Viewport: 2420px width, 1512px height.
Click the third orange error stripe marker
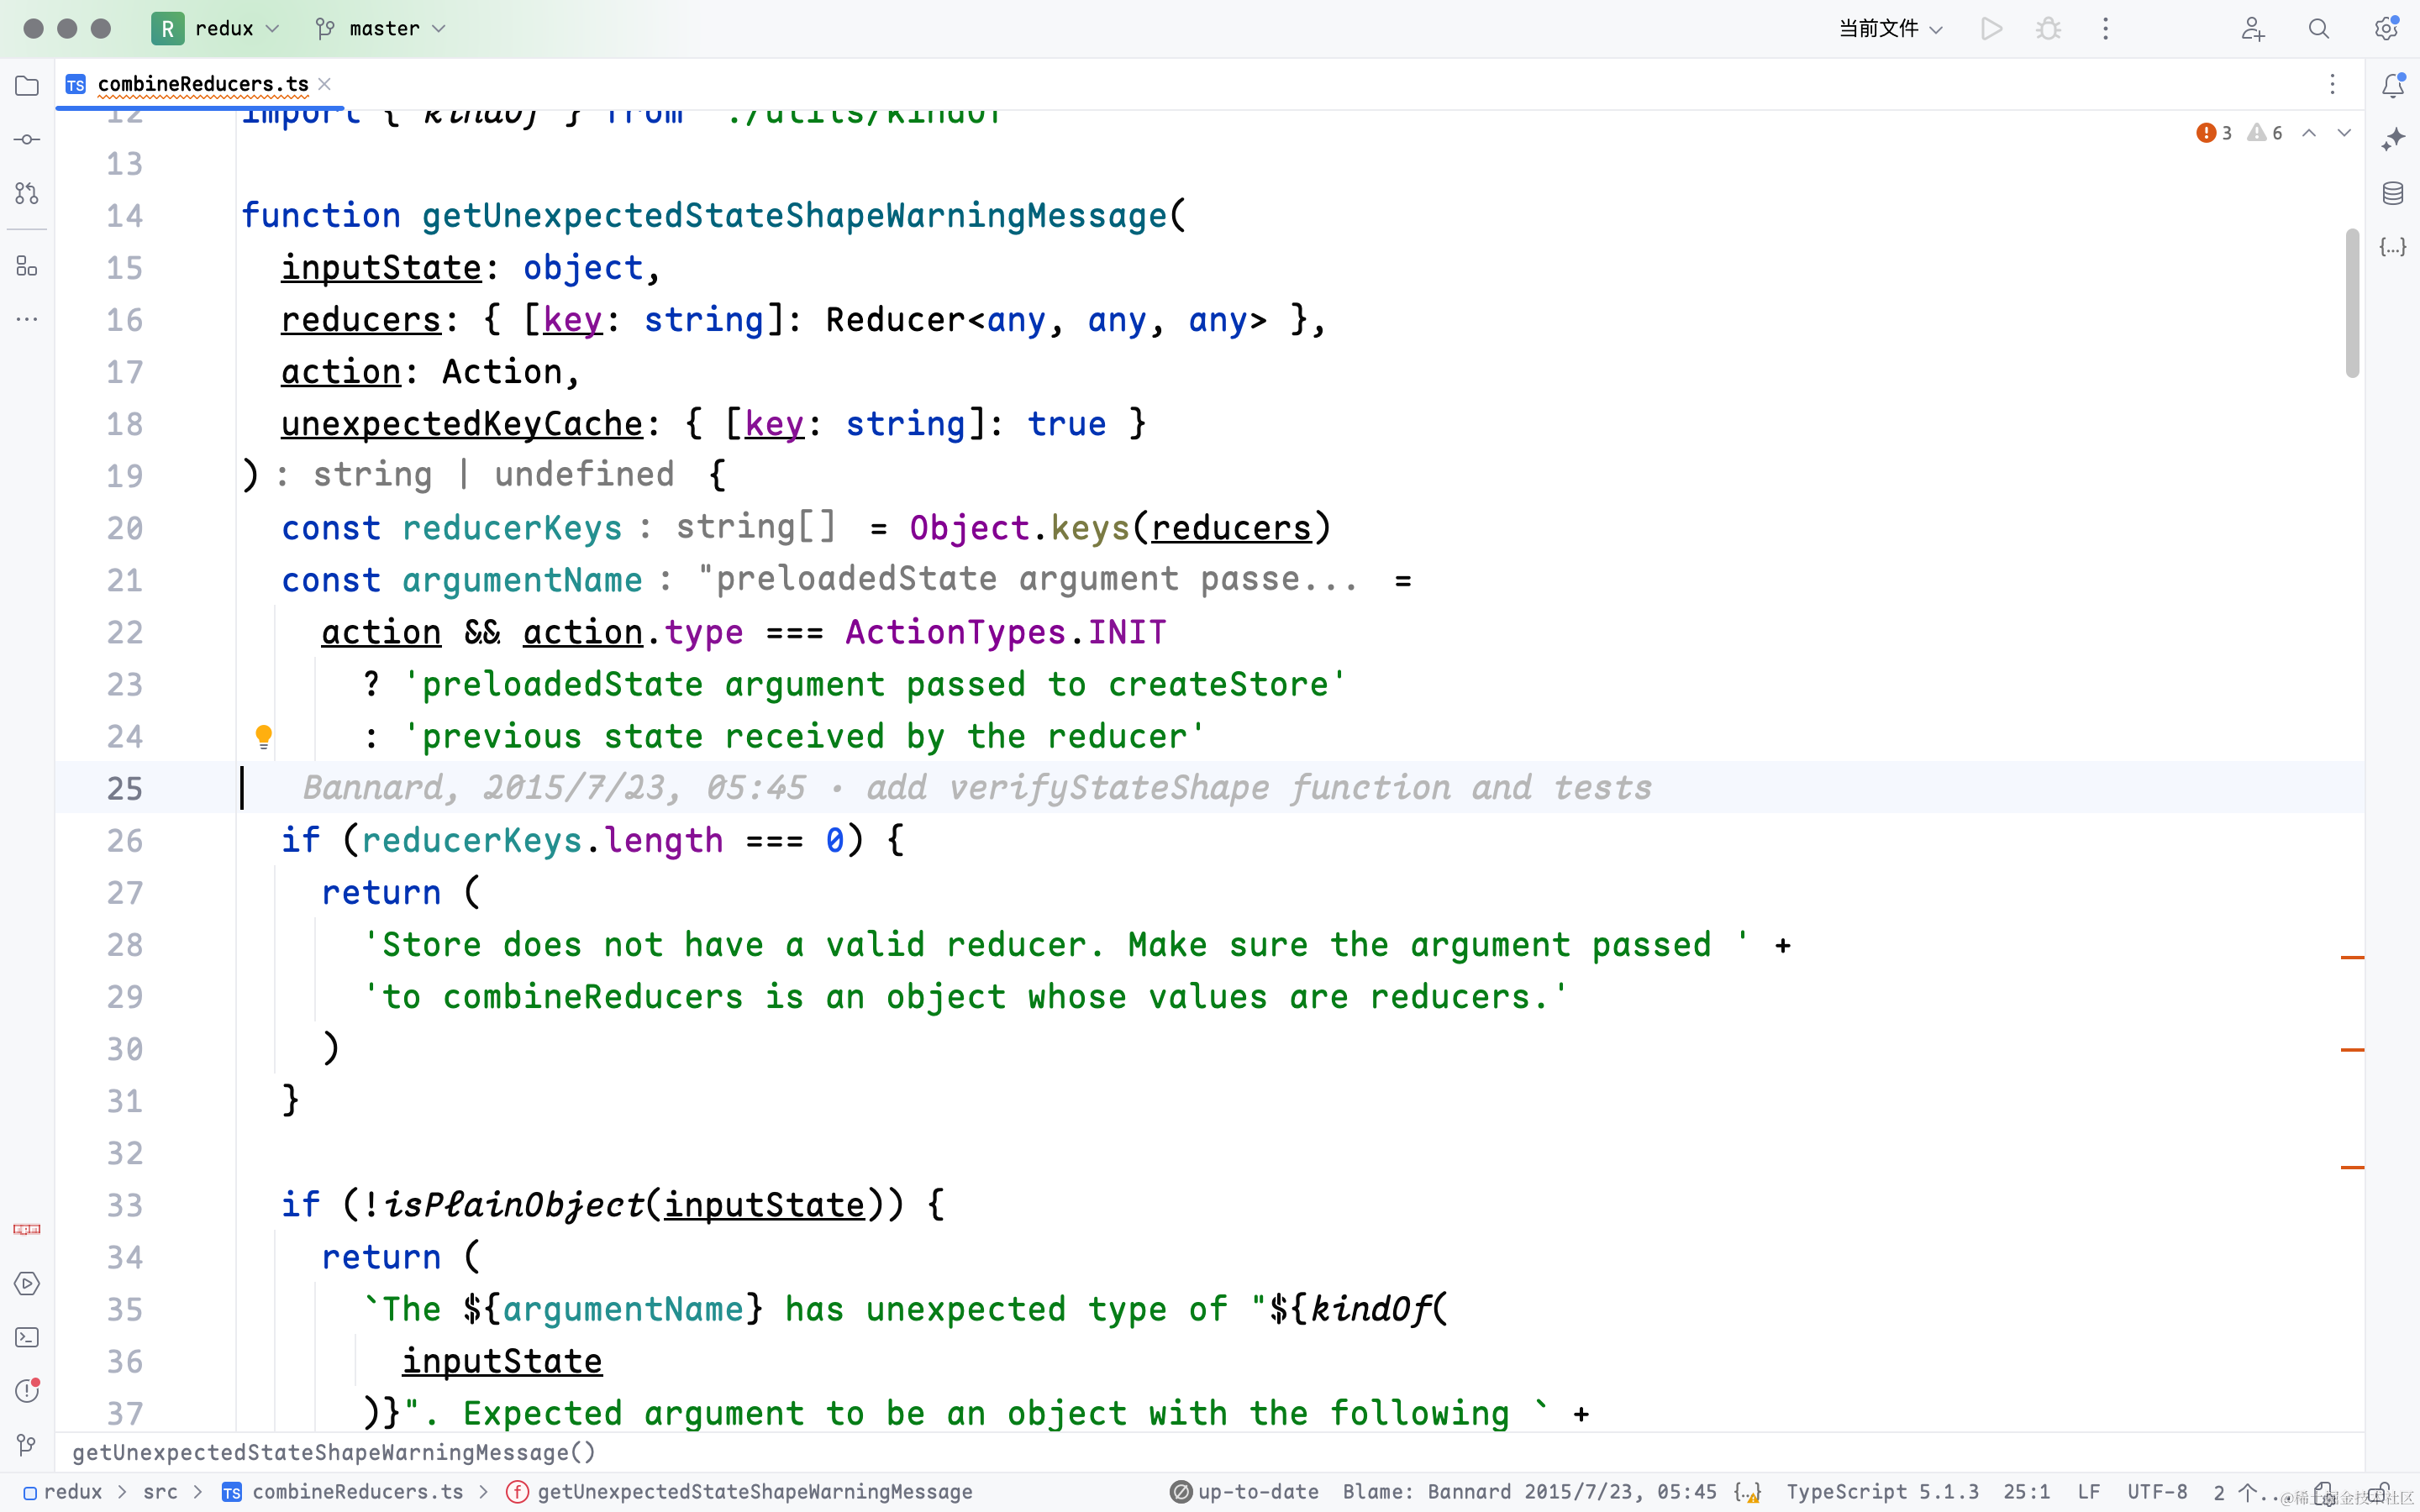tap(2352, 1167)
